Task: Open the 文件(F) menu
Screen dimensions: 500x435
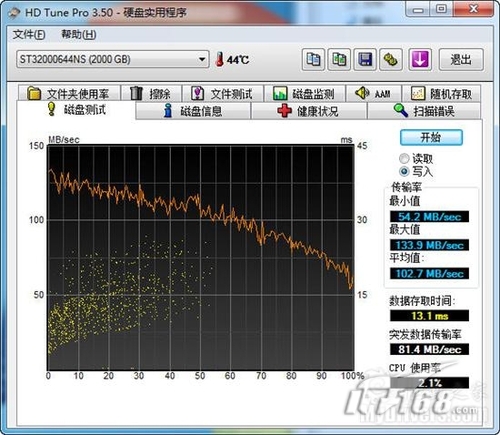Action: pos(29,34)
